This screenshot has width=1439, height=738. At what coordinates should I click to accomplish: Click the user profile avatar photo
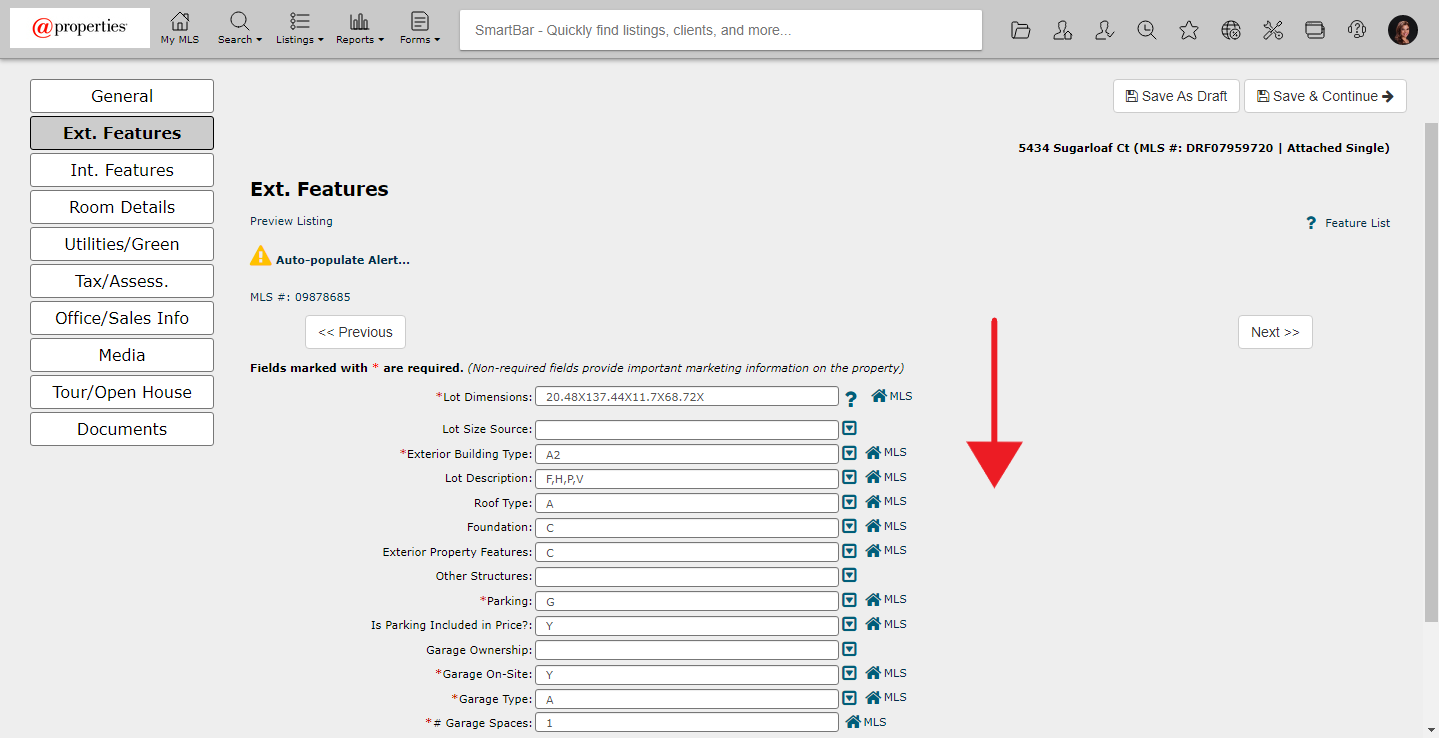pos(1403,30)
